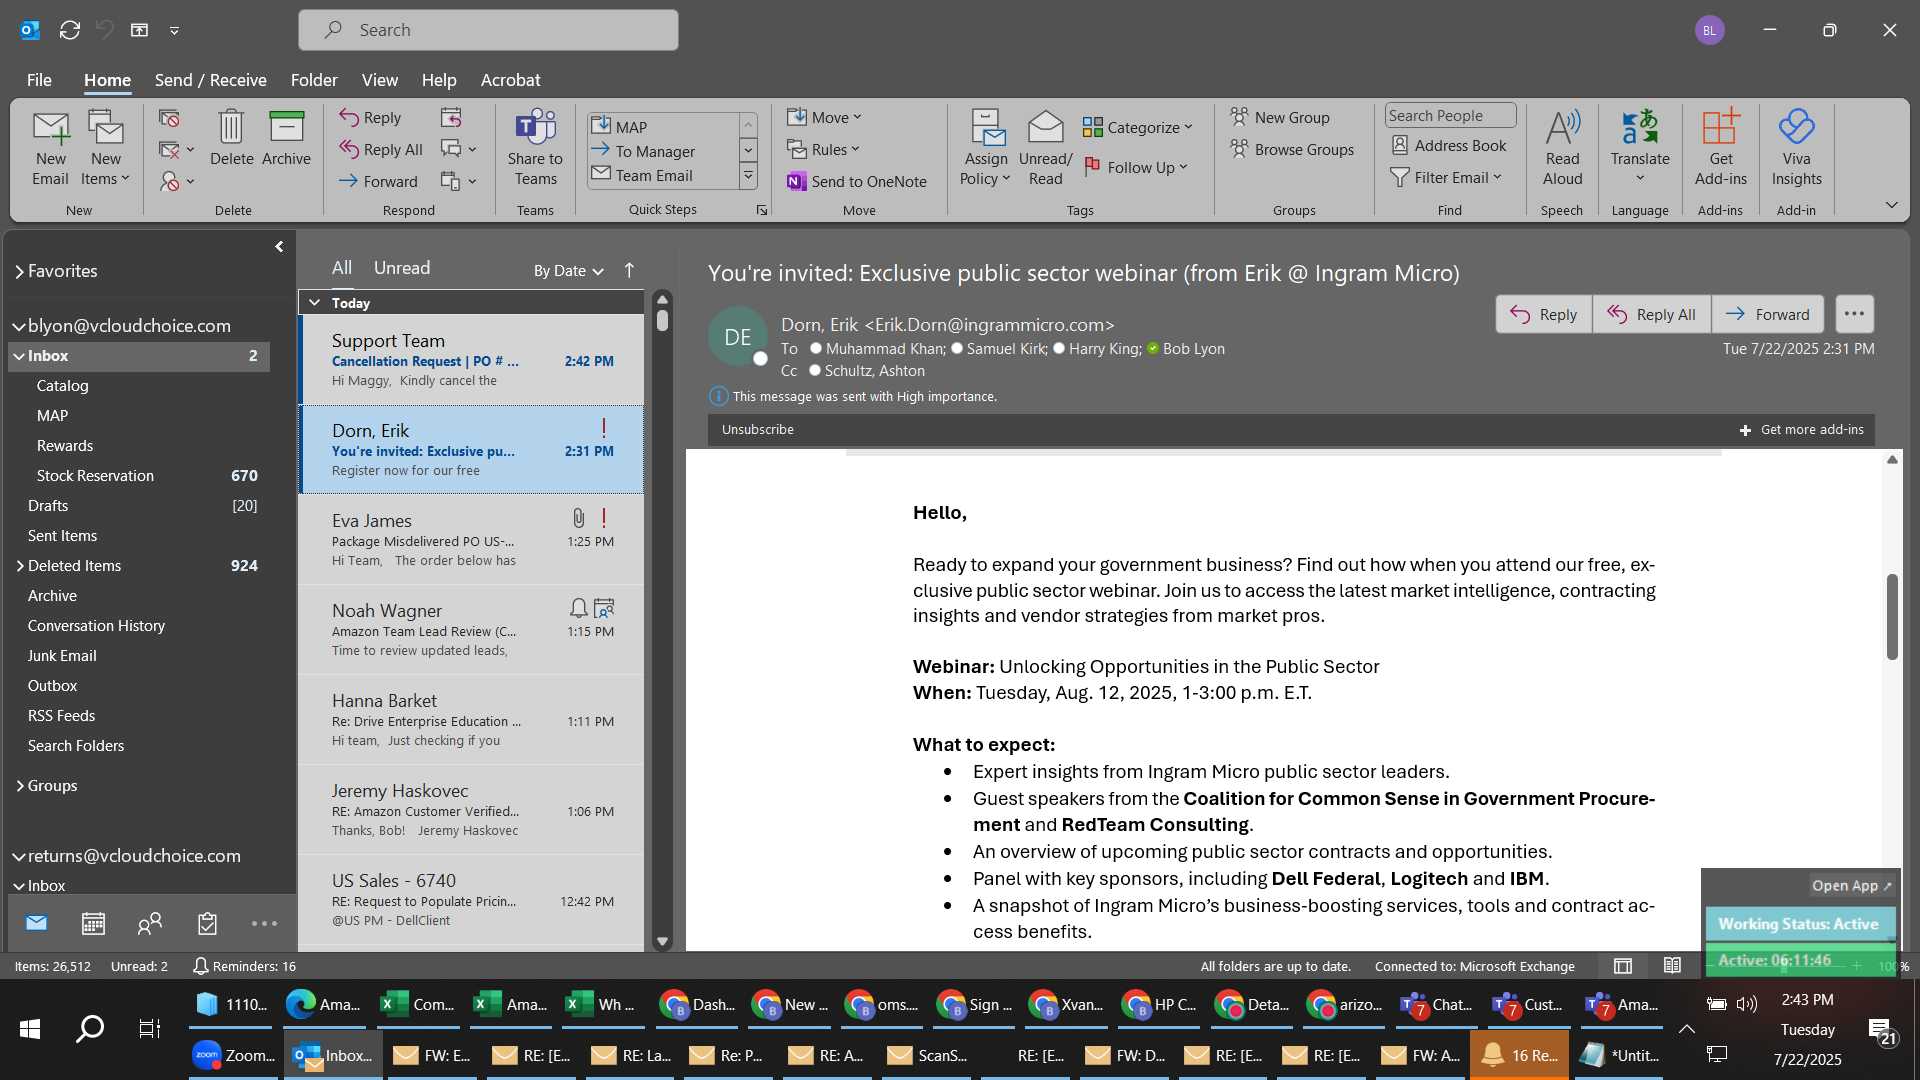The width and height of the screenshot is (1920, 1080).
Task: Click the Send/Receive All Folders icon
Action: click(69, 30)
